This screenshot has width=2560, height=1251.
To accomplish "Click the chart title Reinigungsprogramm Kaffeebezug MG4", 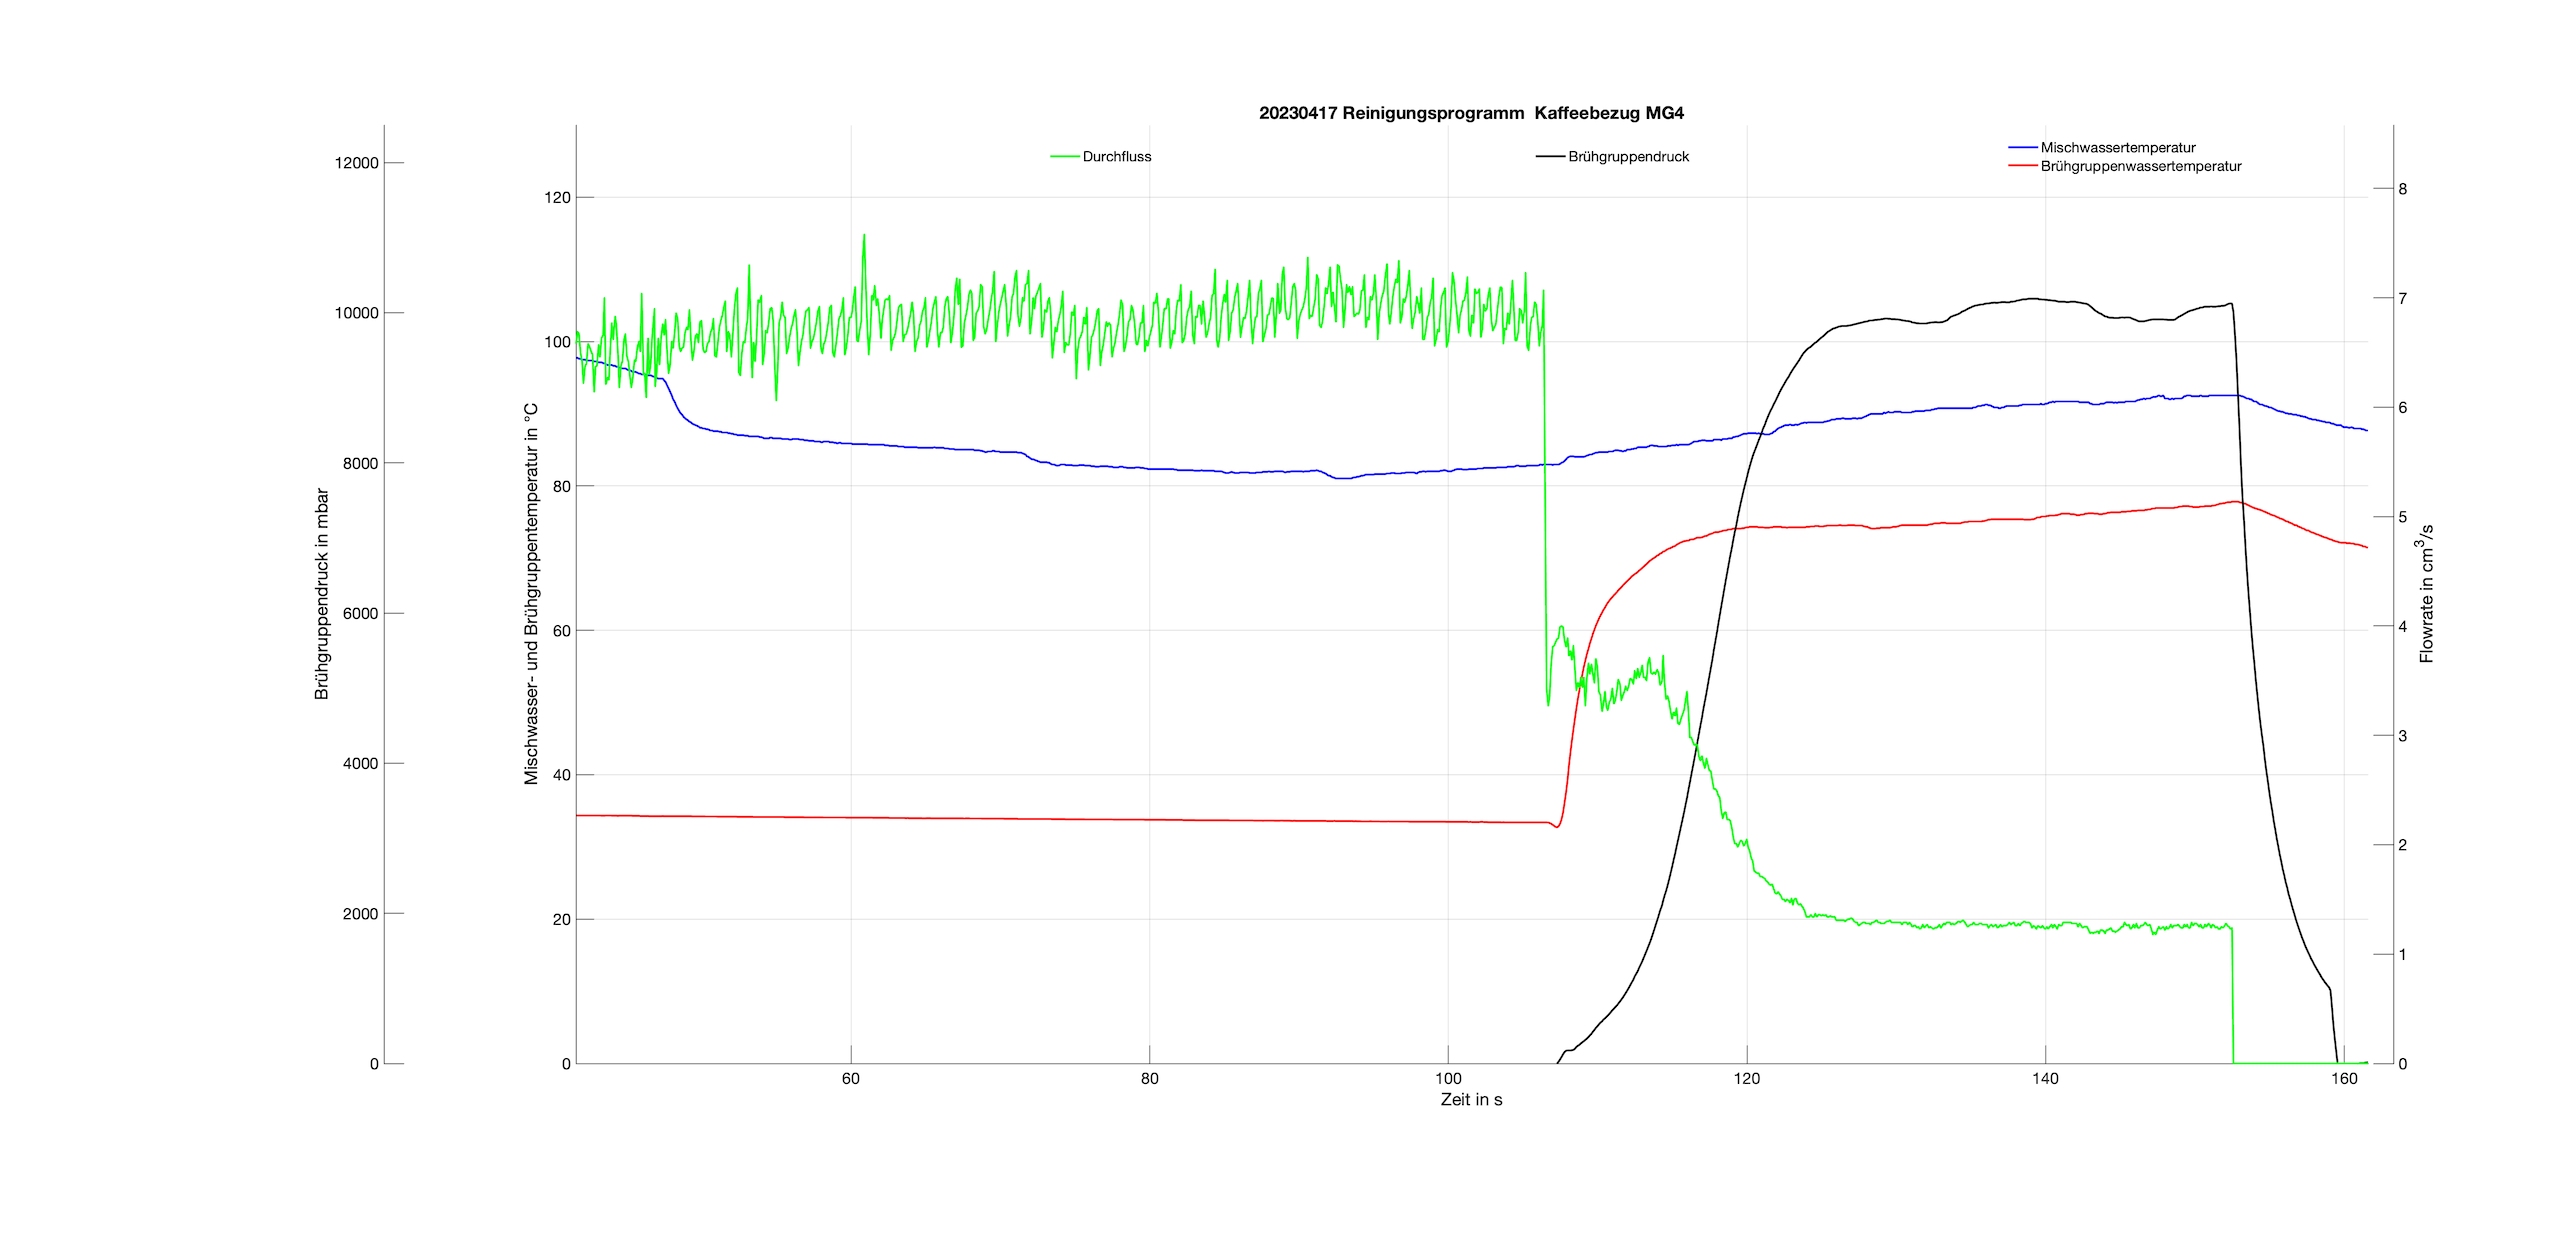I will [1471, 113].
